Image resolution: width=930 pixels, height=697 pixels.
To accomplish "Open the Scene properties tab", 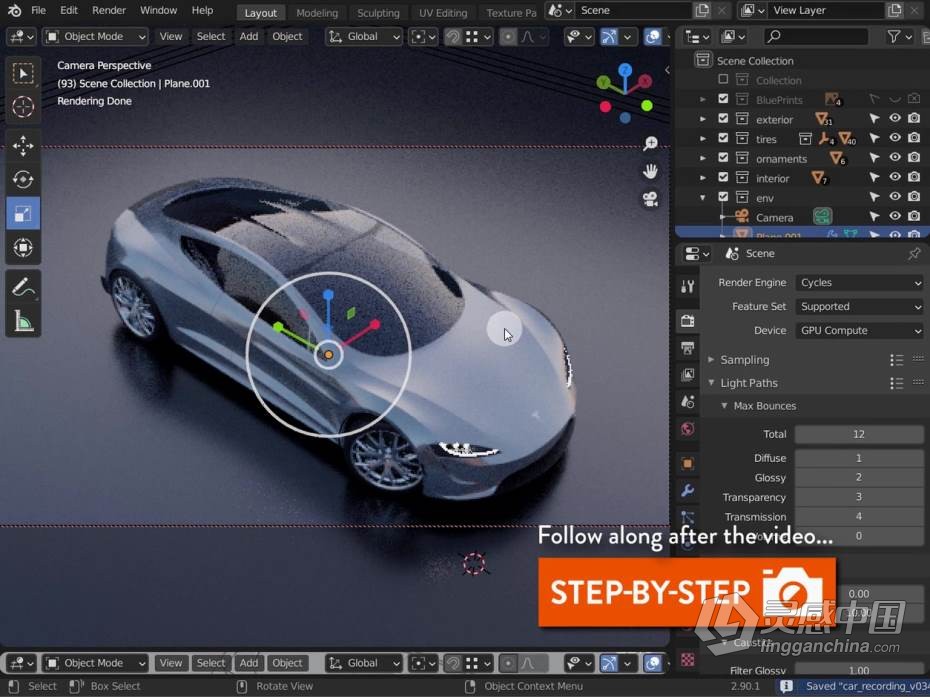I will tap(687, 402).
